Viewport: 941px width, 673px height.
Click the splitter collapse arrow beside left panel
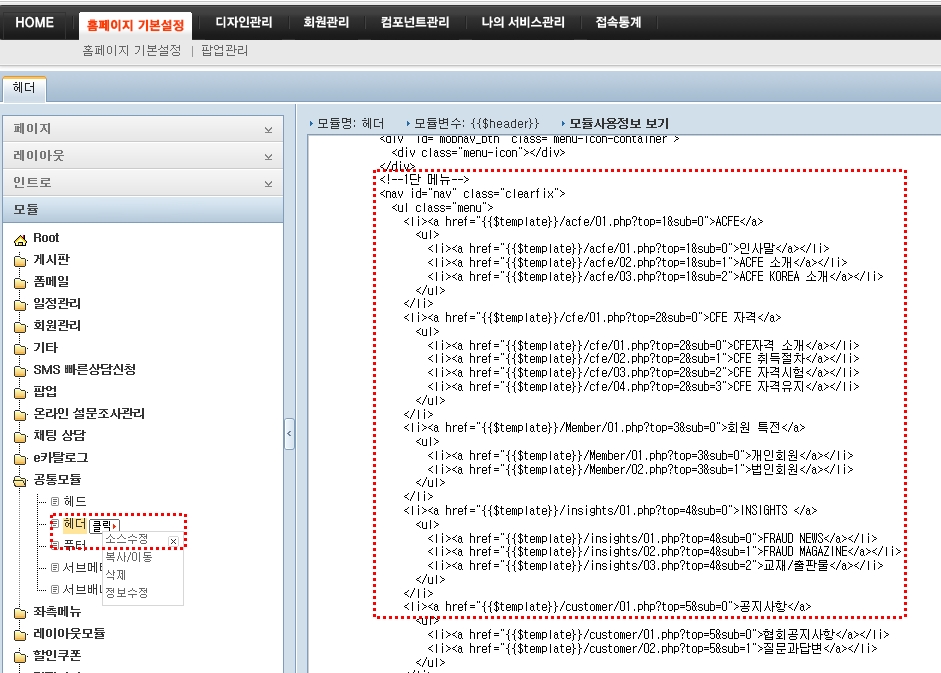click(289, 433)
